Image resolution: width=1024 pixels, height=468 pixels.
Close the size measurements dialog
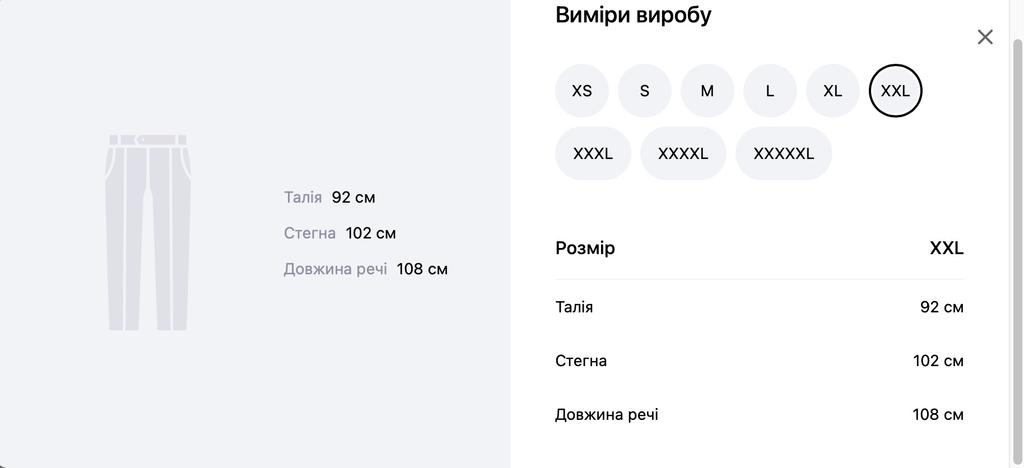pyautogui.click(x=985, y=37)
